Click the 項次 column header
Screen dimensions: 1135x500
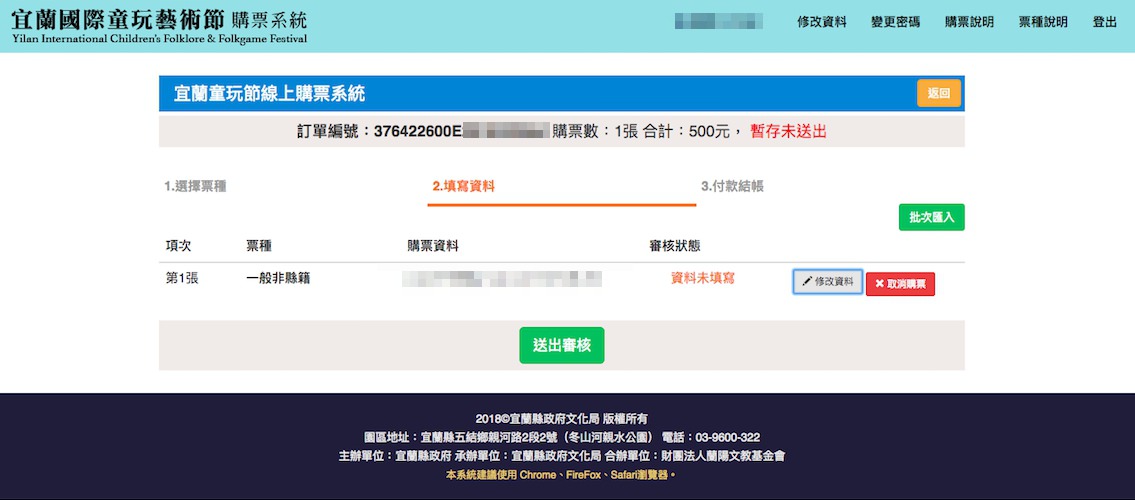[179, 246]
